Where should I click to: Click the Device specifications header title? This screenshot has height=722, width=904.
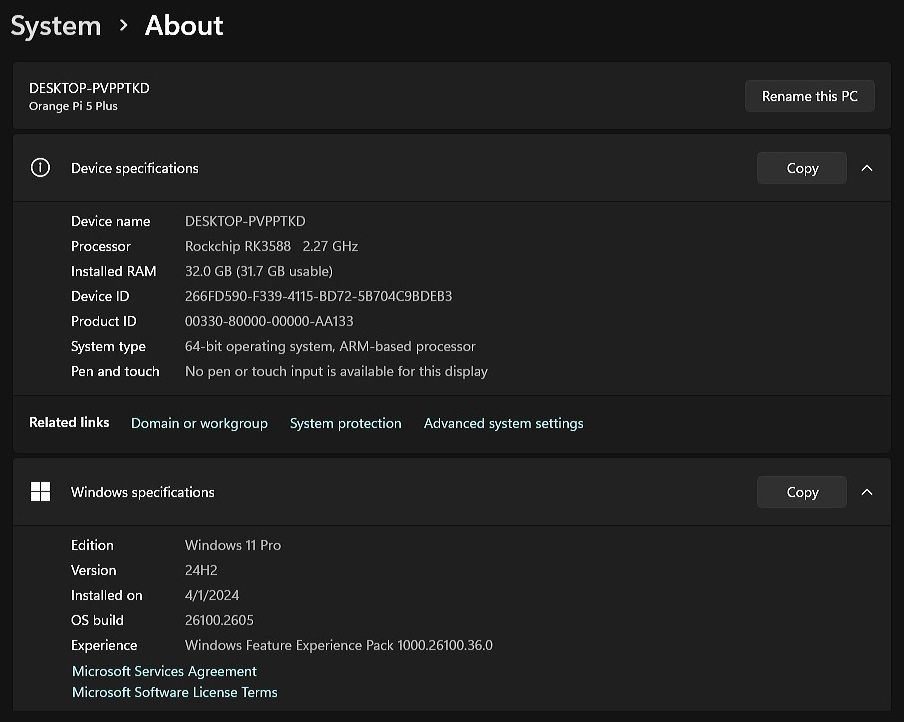point(135,168)
